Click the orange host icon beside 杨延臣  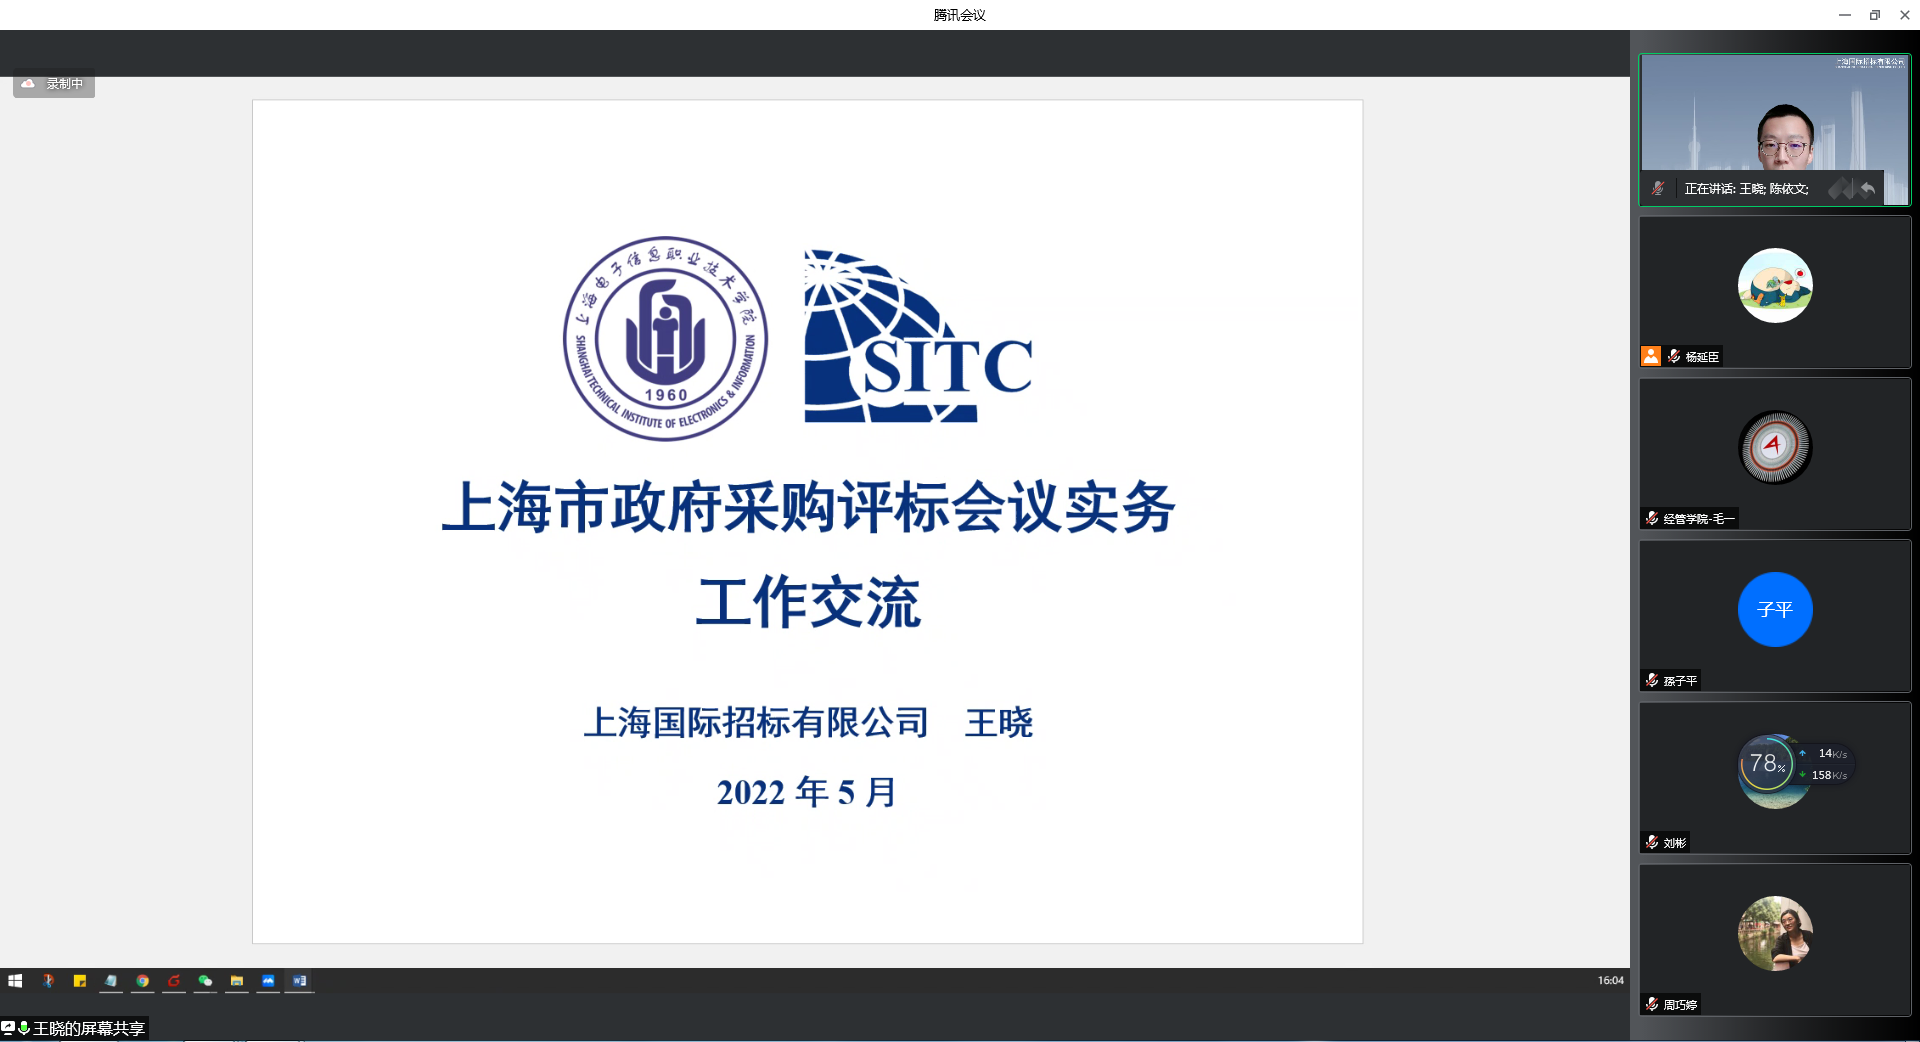(1651, 356)
